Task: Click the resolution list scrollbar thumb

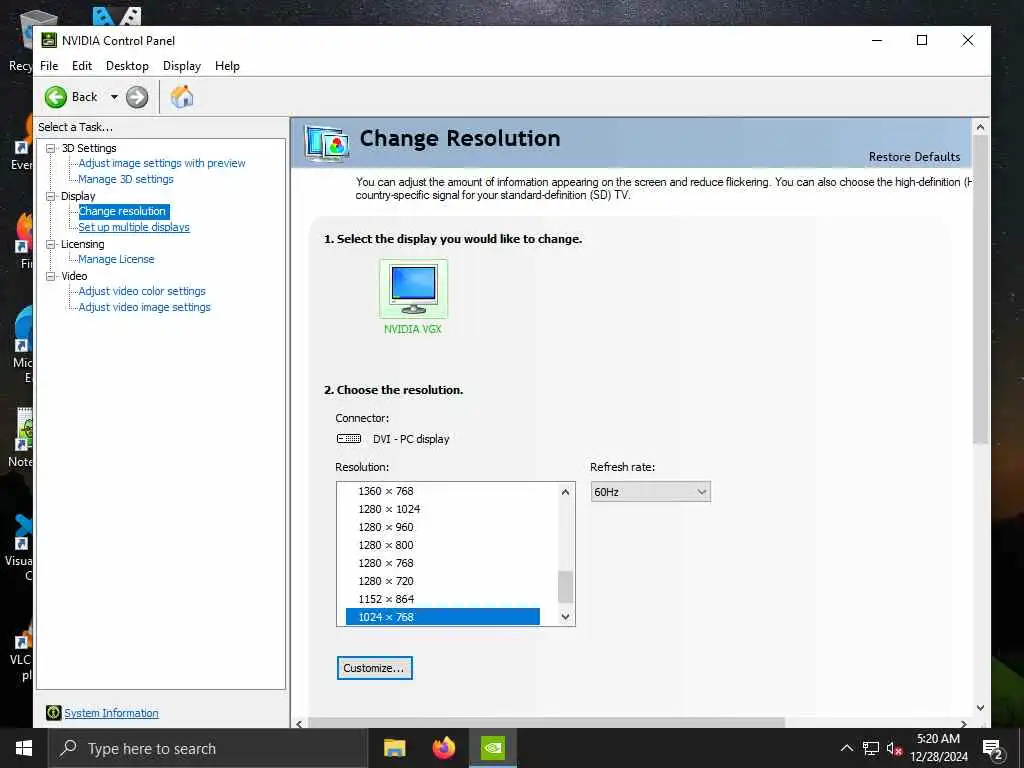Action: (x=566, y=586)
